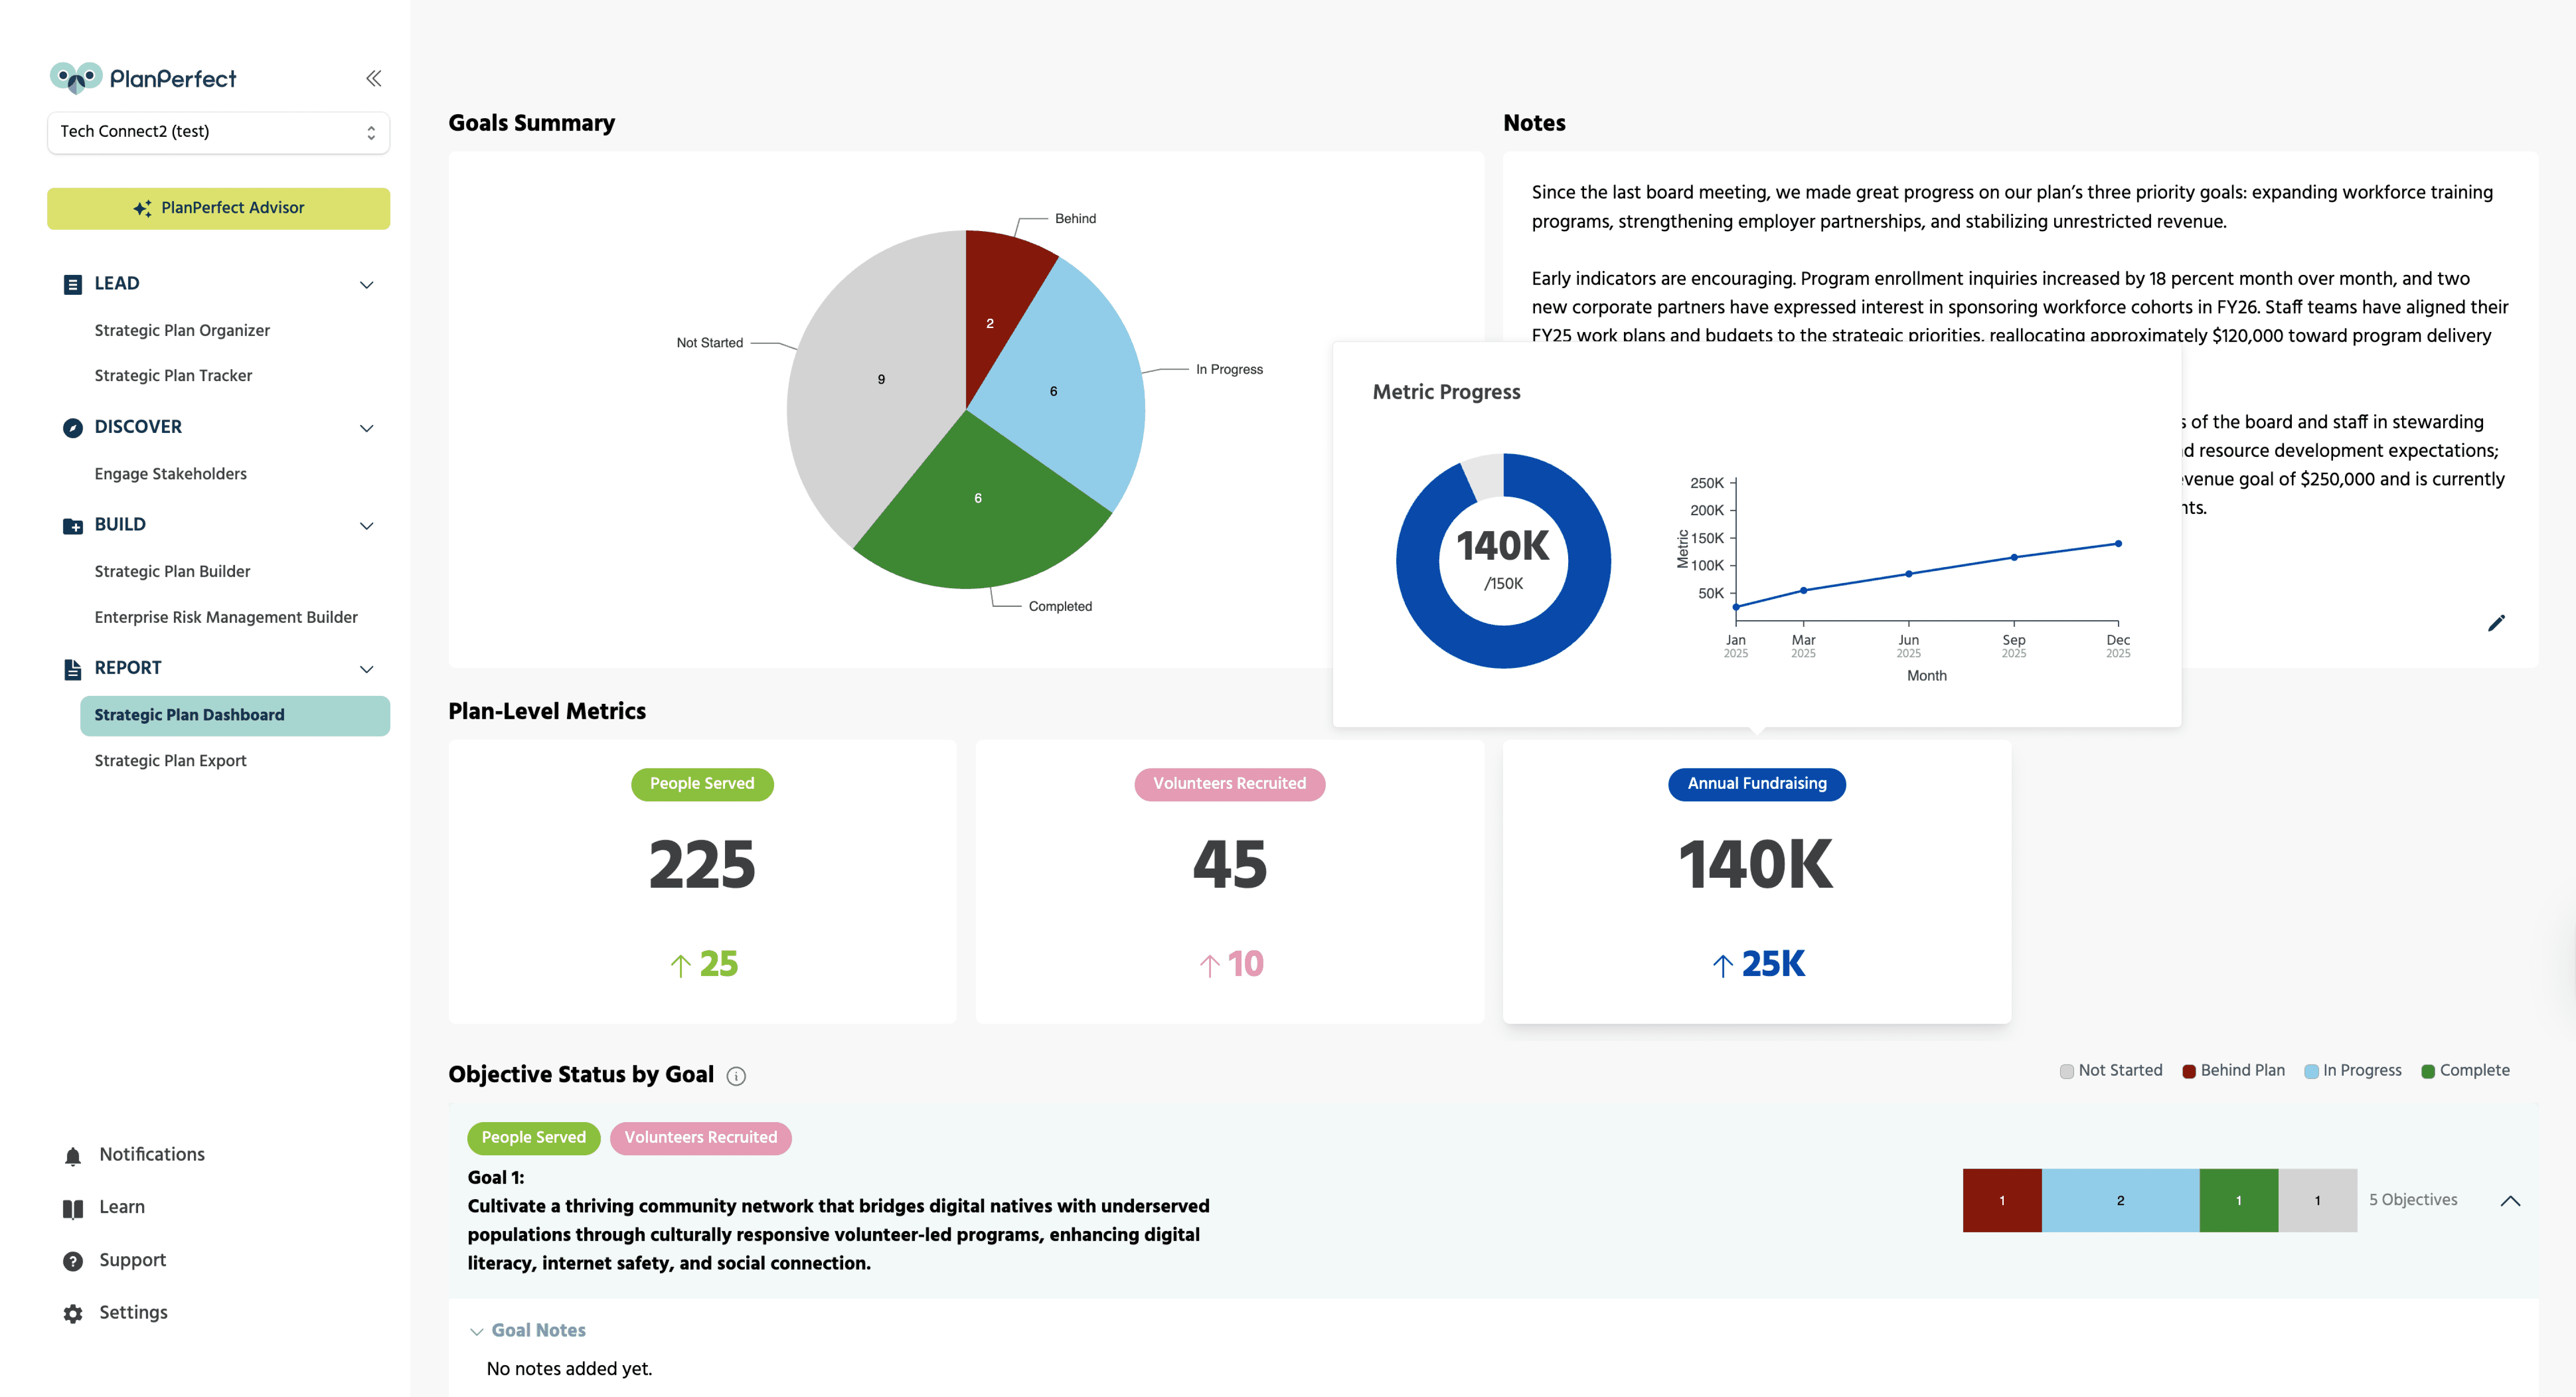This screenshot has width=2576, height=1397.
Task: Open Notifications via the bell icon
Action: [x=73, y=1156]
